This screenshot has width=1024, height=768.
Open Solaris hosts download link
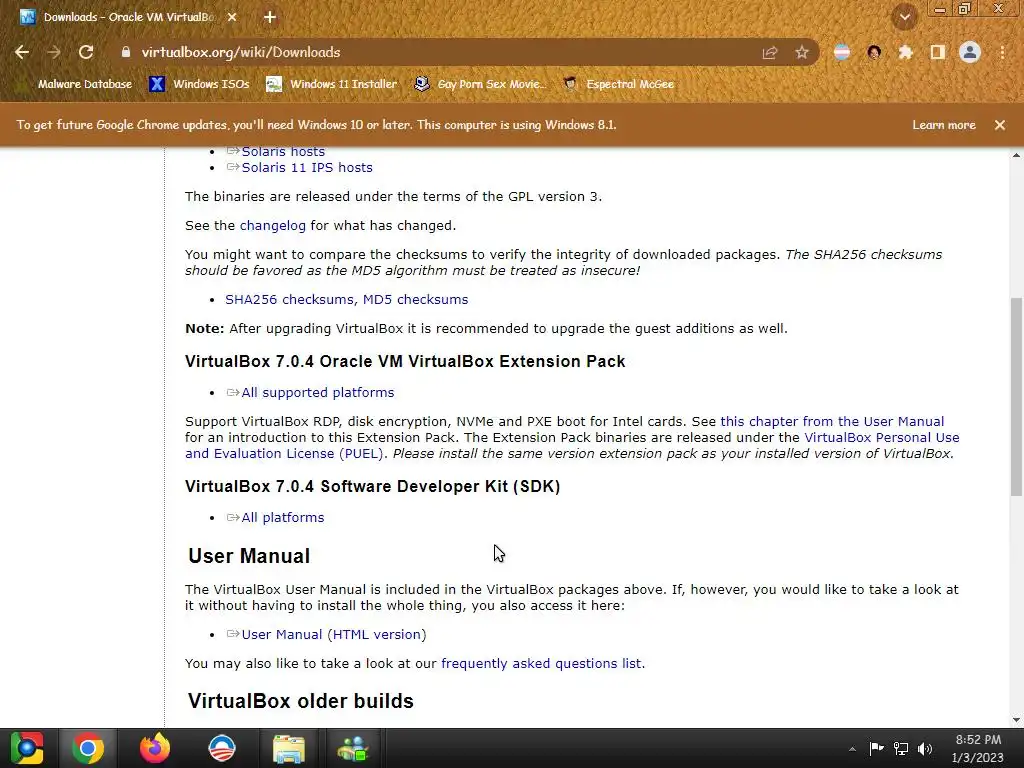[x=283, y=152]
